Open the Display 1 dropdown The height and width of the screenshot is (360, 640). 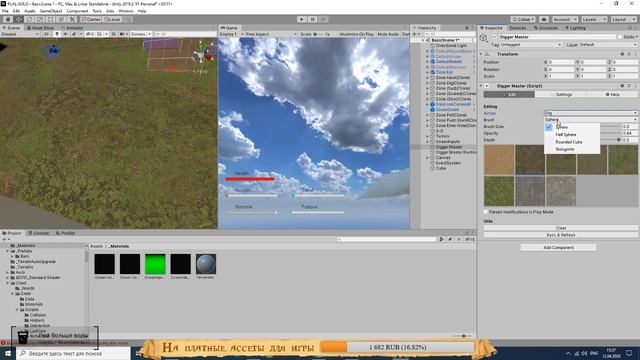[231, 34]
